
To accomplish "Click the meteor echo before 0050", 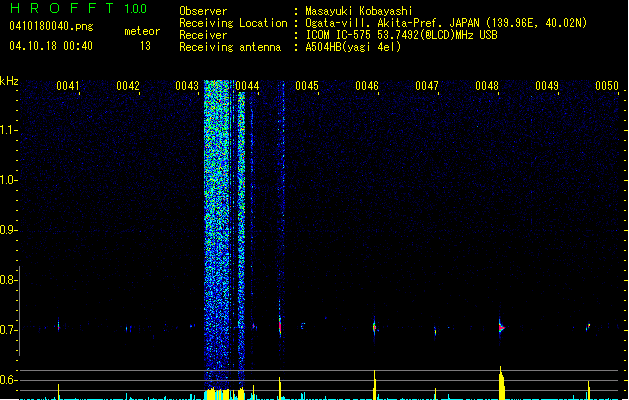I will tap(588, 327).
